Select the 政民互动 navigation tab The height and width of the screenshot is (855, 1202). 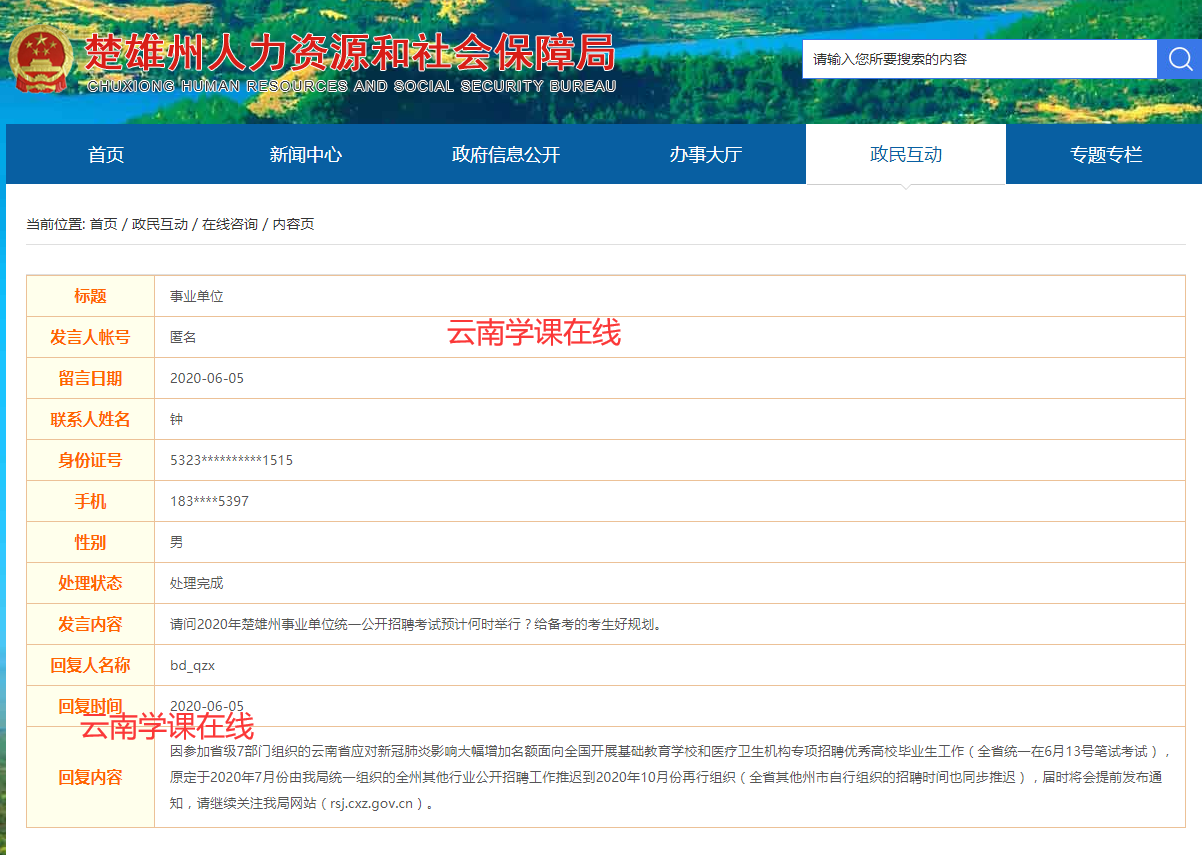point(906,154)
